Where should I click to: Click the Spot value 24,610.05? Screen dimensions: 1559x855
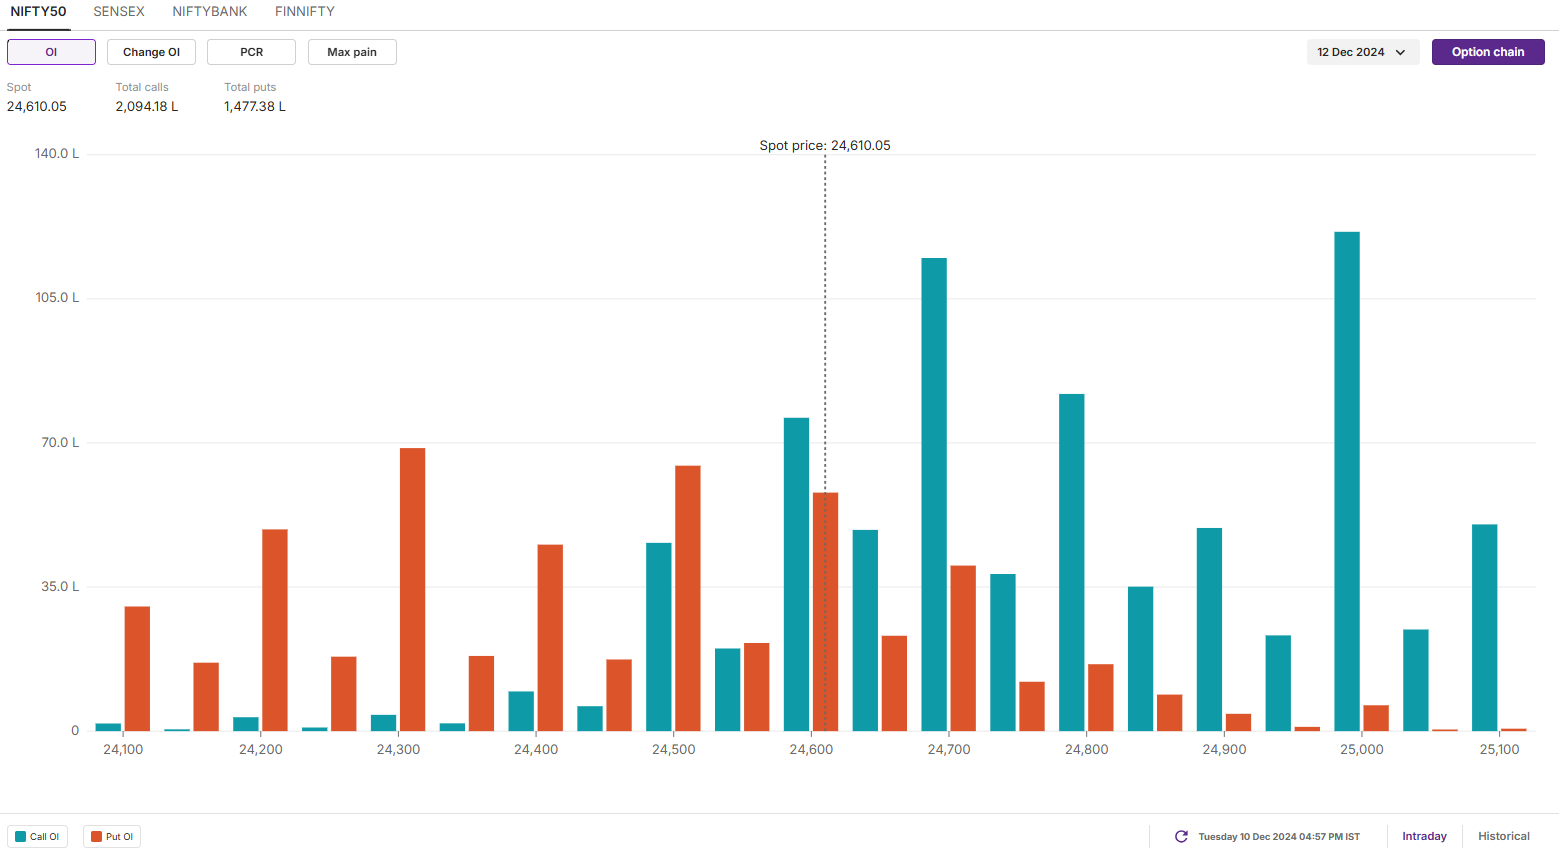(37, 106)
